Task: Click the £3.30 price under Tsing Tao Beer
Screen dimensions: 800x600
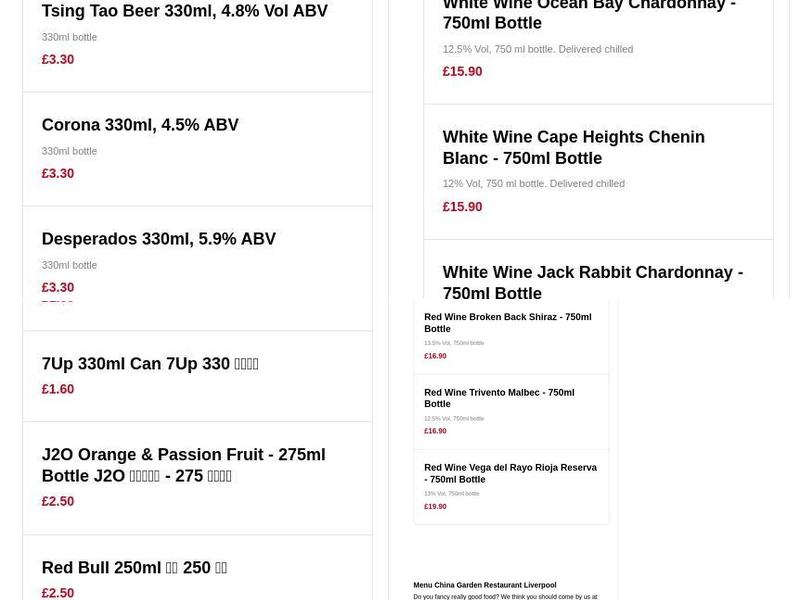Action: (x=58, y=60)
